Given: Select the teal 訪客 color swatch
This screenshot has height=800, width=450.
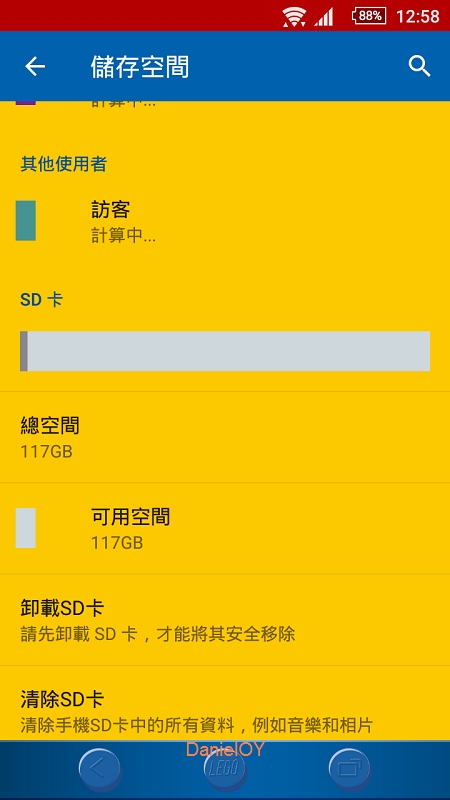Looking at the screenshot, I should [x=26, y=220].
